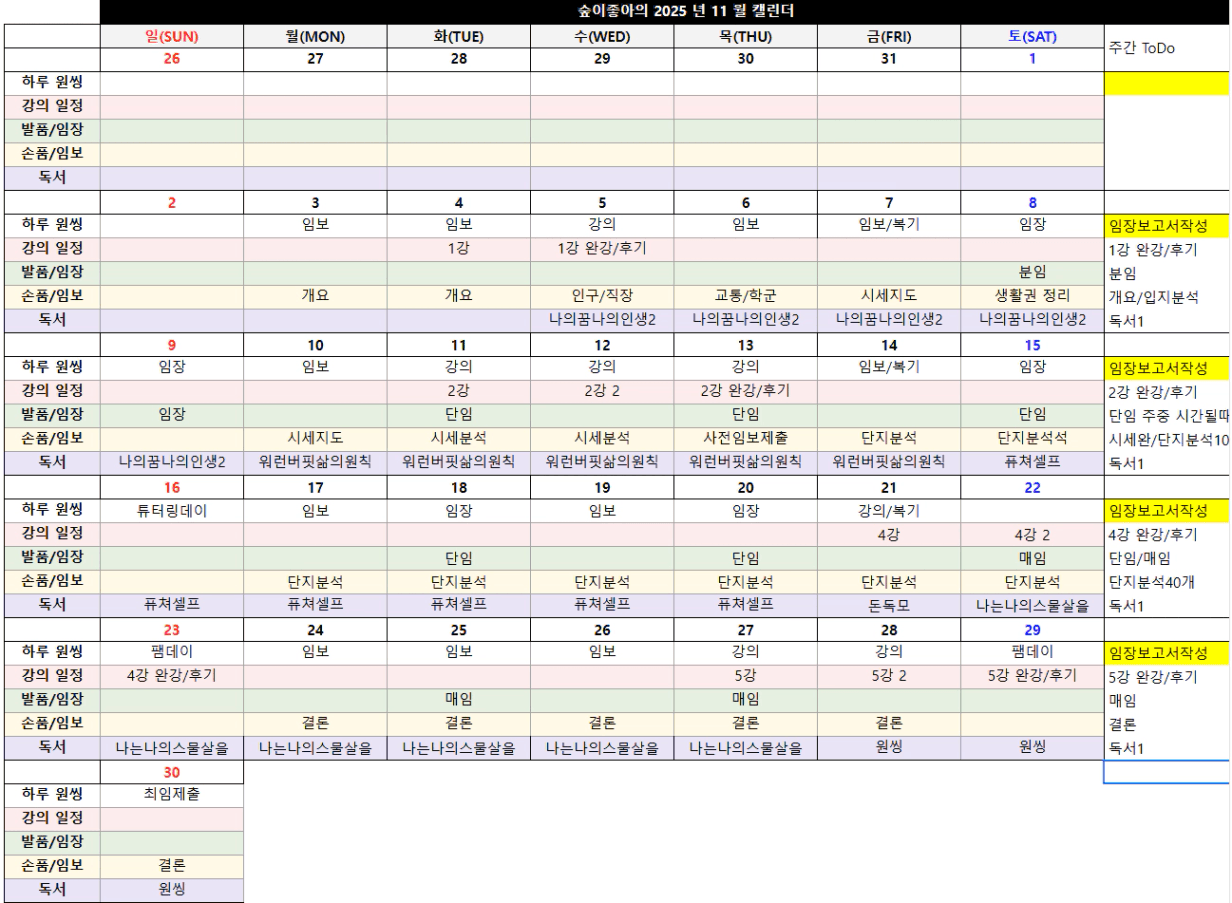Click the '단임 주중 시간될때' ToDo entry

(x=1168, y=416)
